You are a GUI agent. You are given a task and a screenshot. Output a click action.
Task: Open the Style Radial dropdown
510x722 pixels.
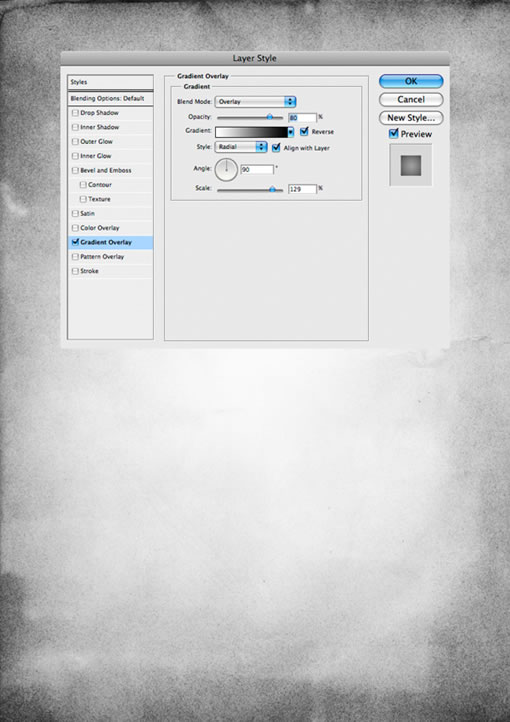click(x=241, y=147)
